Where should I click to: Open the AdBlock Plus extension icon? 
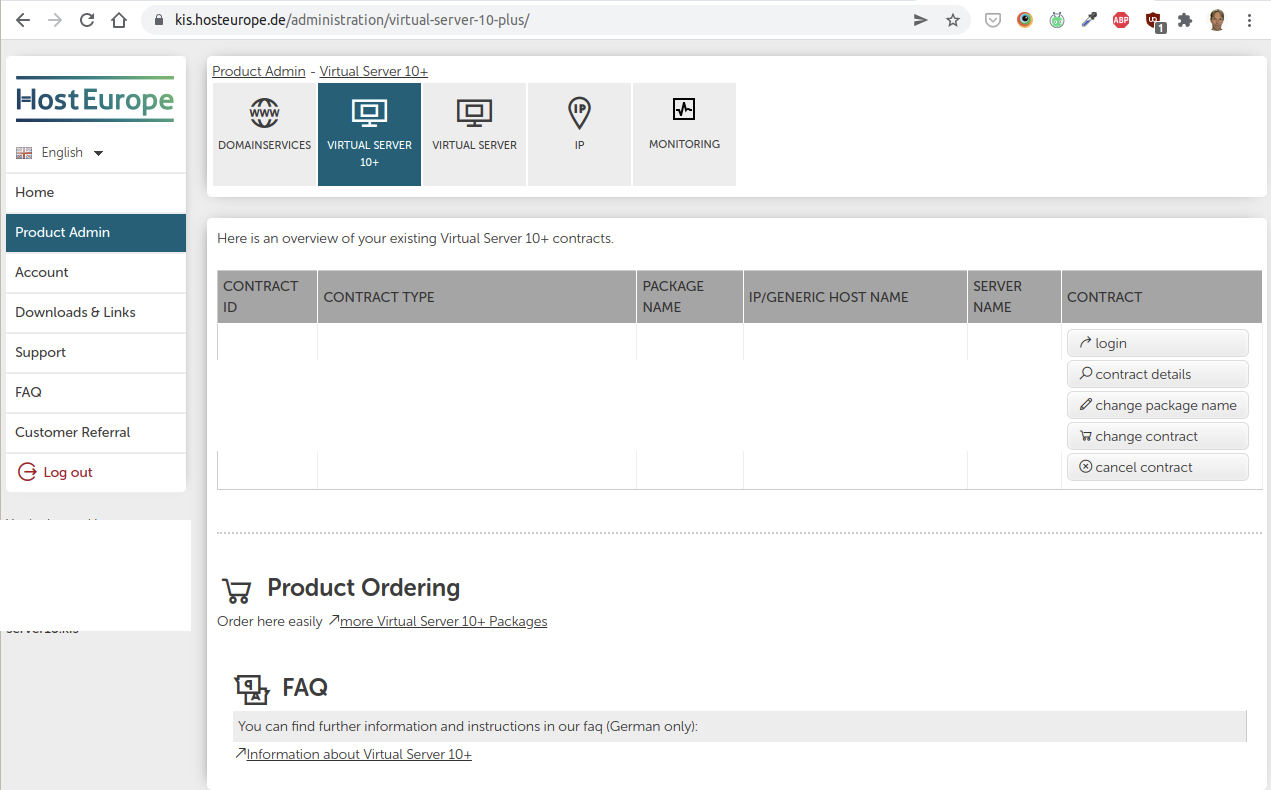[1121, 20]
